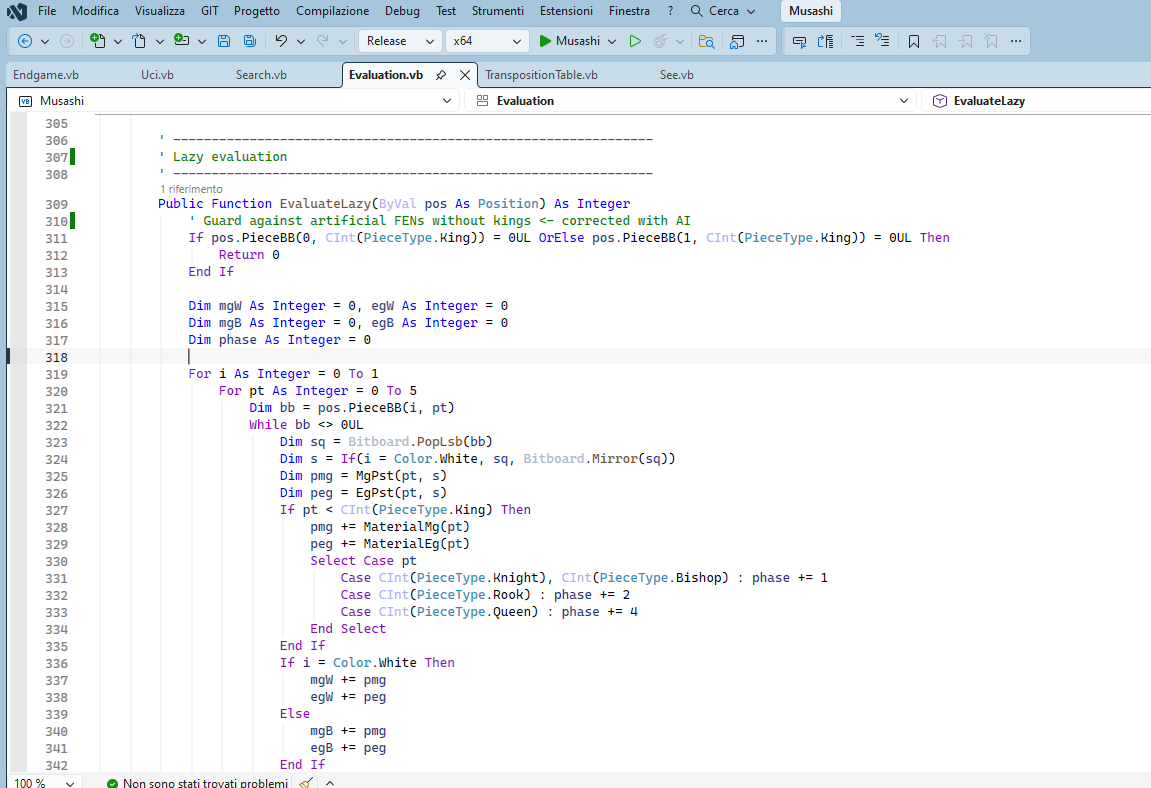Open the Progetto menu
Image resolution: width=1151 pixels, height=788 pixels.
[257, 11]
